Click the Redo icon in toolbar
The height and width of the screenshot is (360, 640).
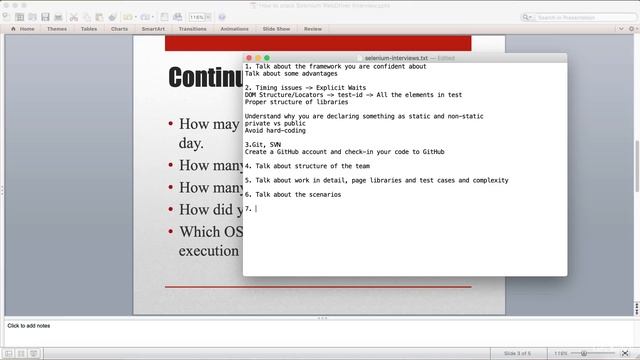click(x=145, y=17)
